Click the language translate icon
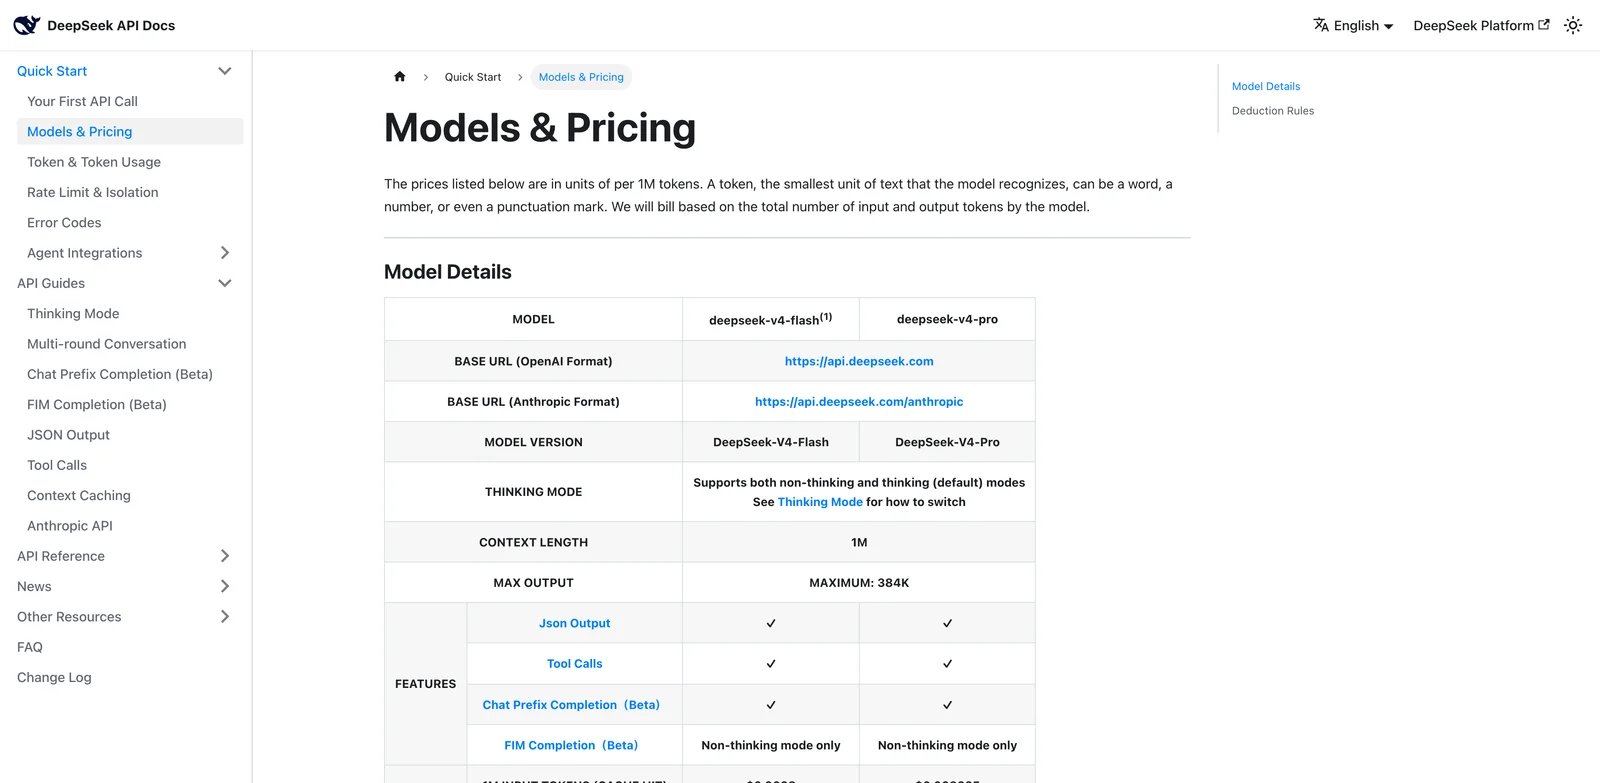The width and height of the screenshot is (1600, 783). 1321,25
